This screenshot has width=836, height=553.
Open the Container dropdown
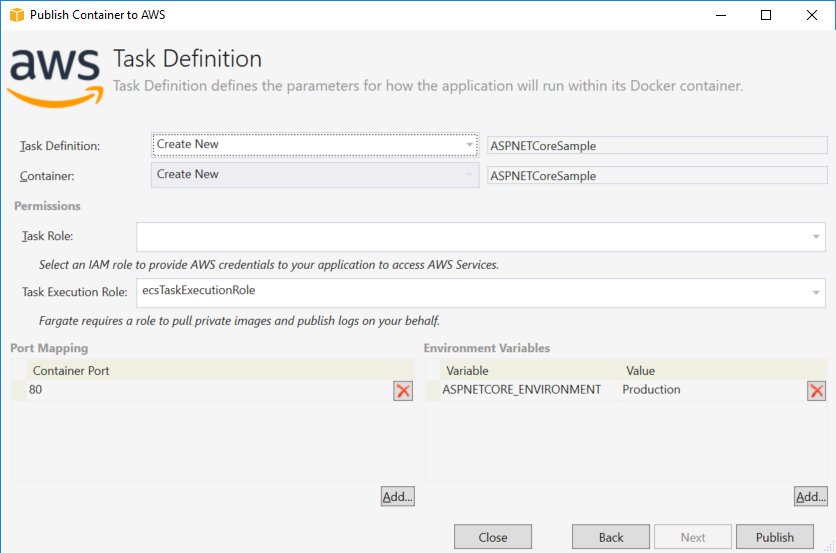[315, 175]
